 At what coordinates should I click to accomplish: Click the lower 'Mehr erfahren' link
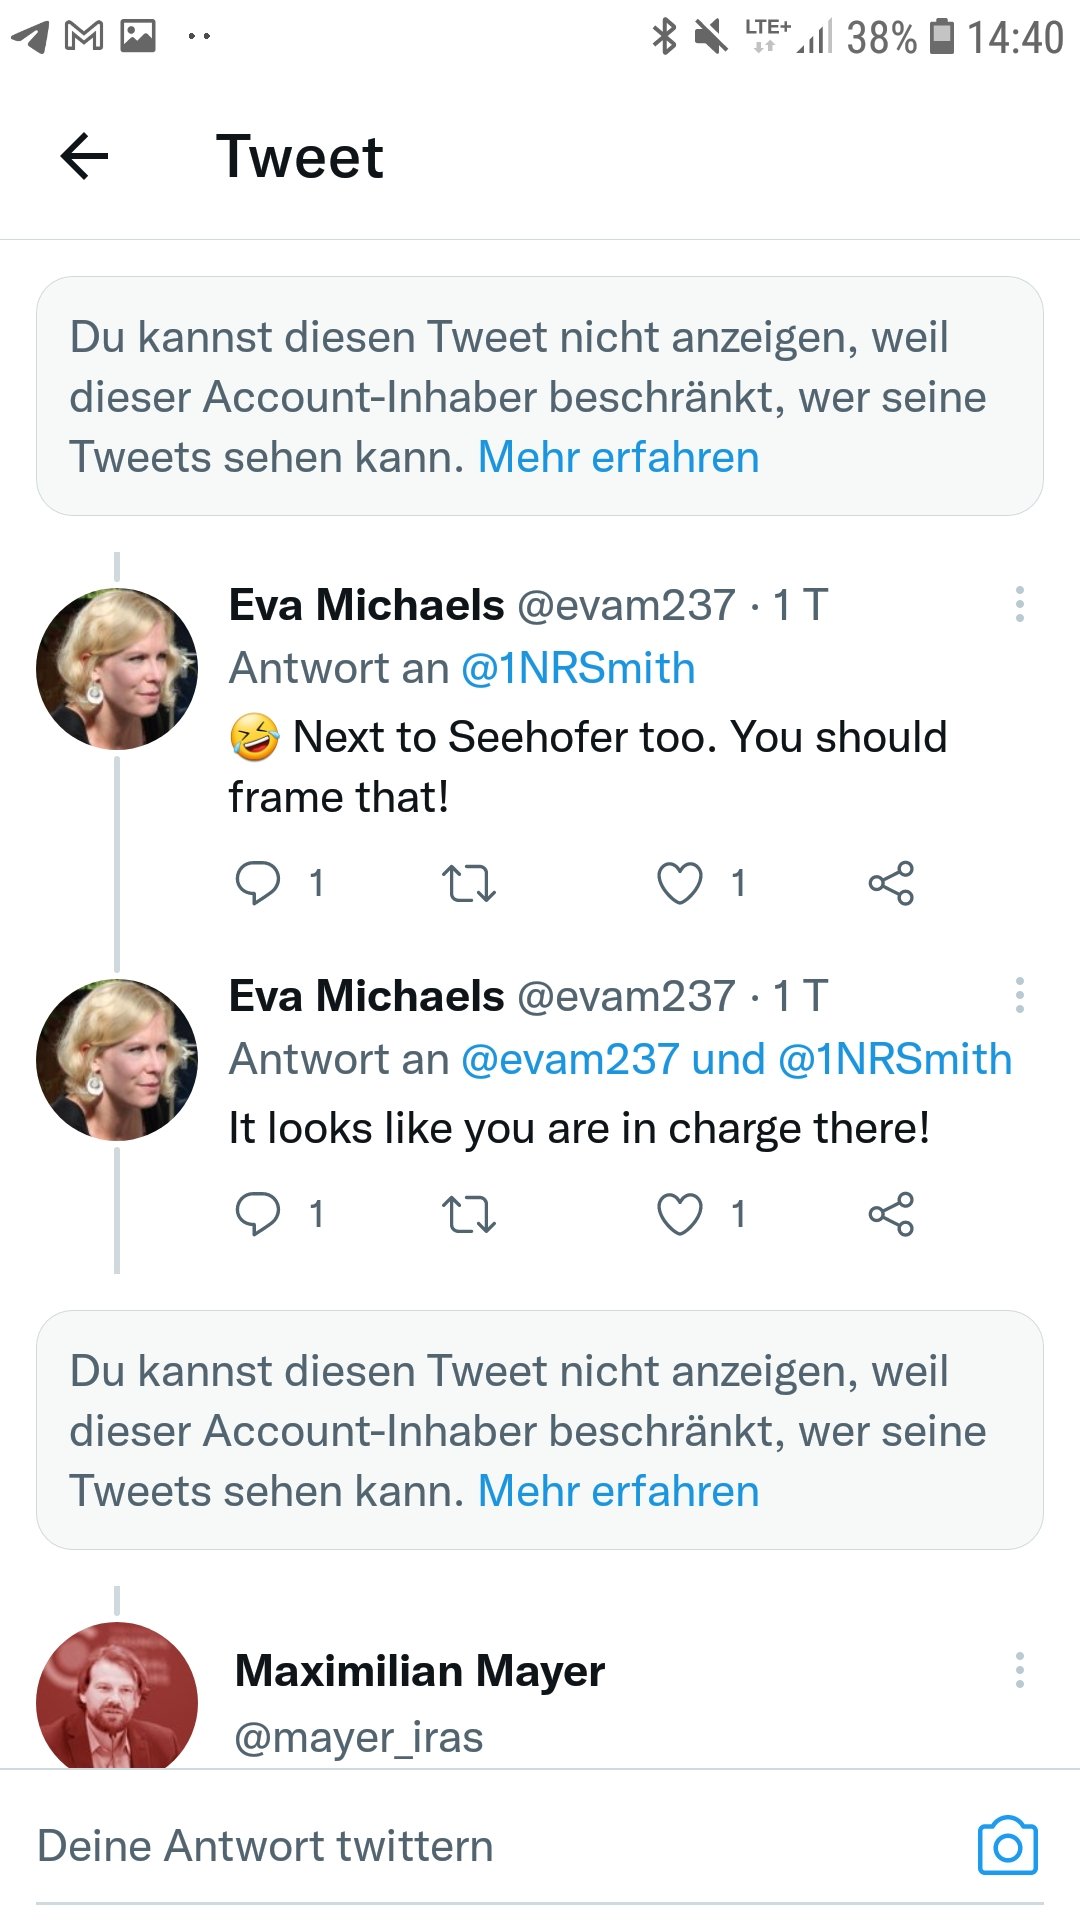(x=618, y=1491)
